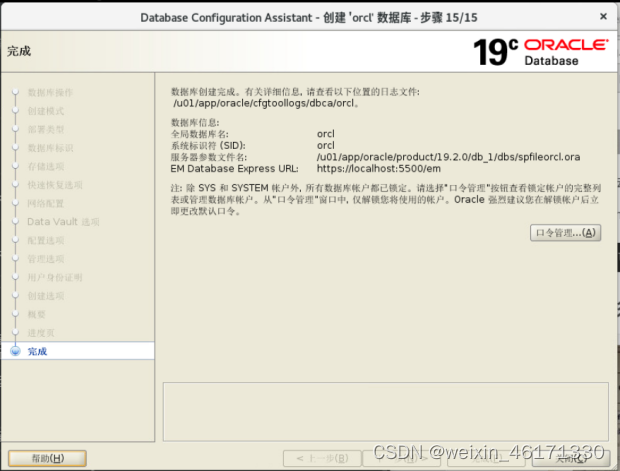Click the EM Express URL https://localhost:5500/em
Viewport: 620px width, 471px height.
[x=378, y=169]
